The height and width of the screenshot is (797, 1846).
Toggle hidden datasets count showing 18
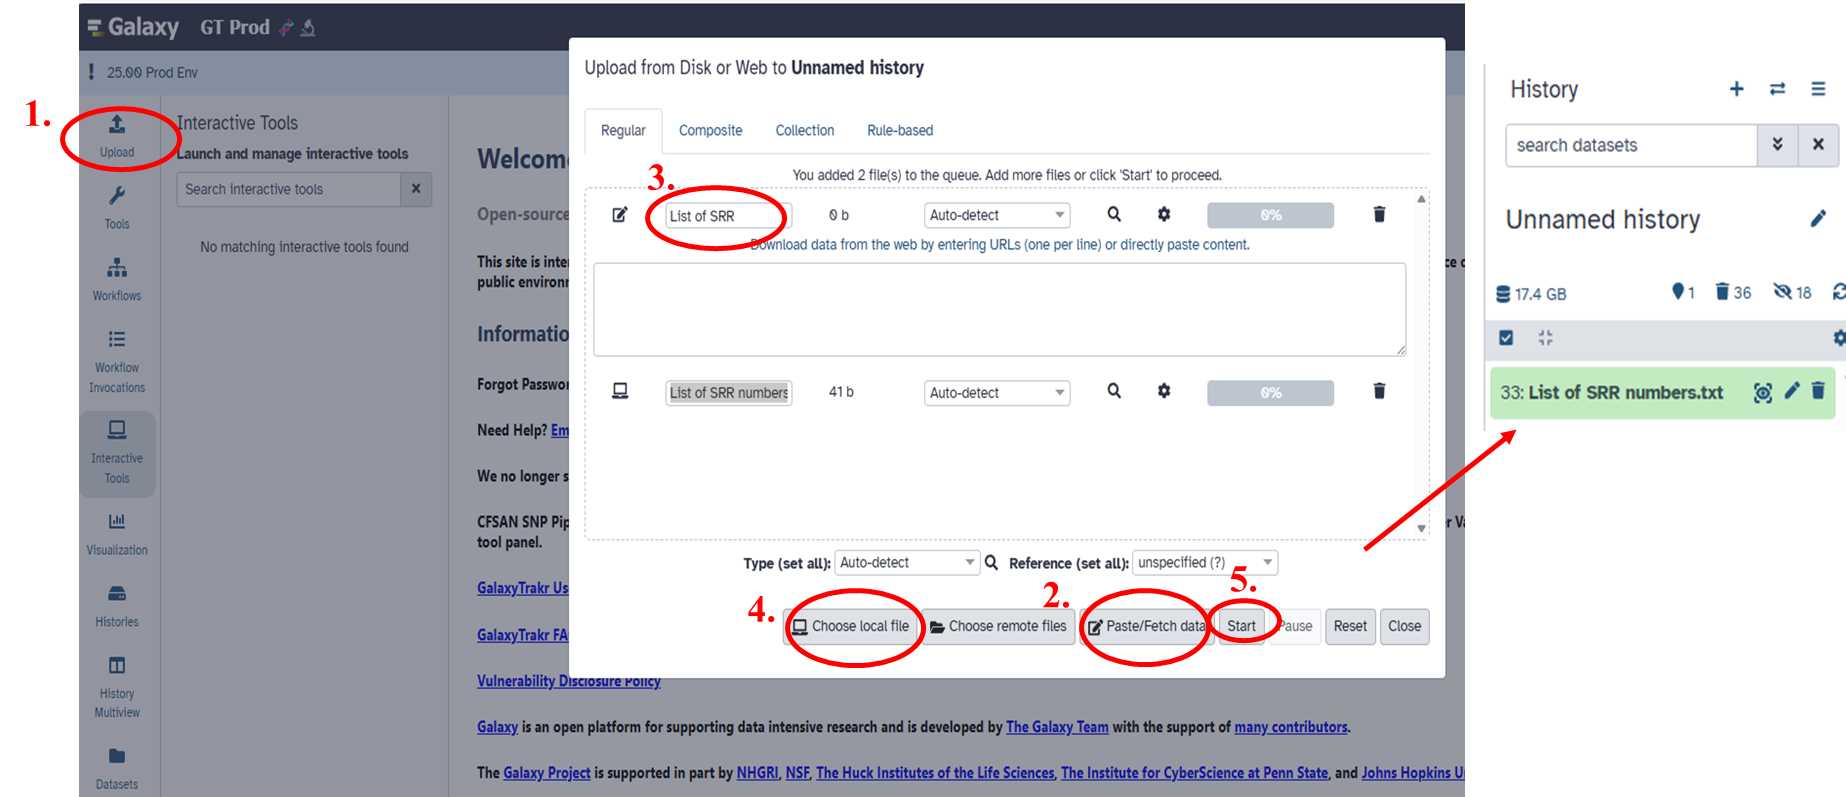click(1792, 292)
